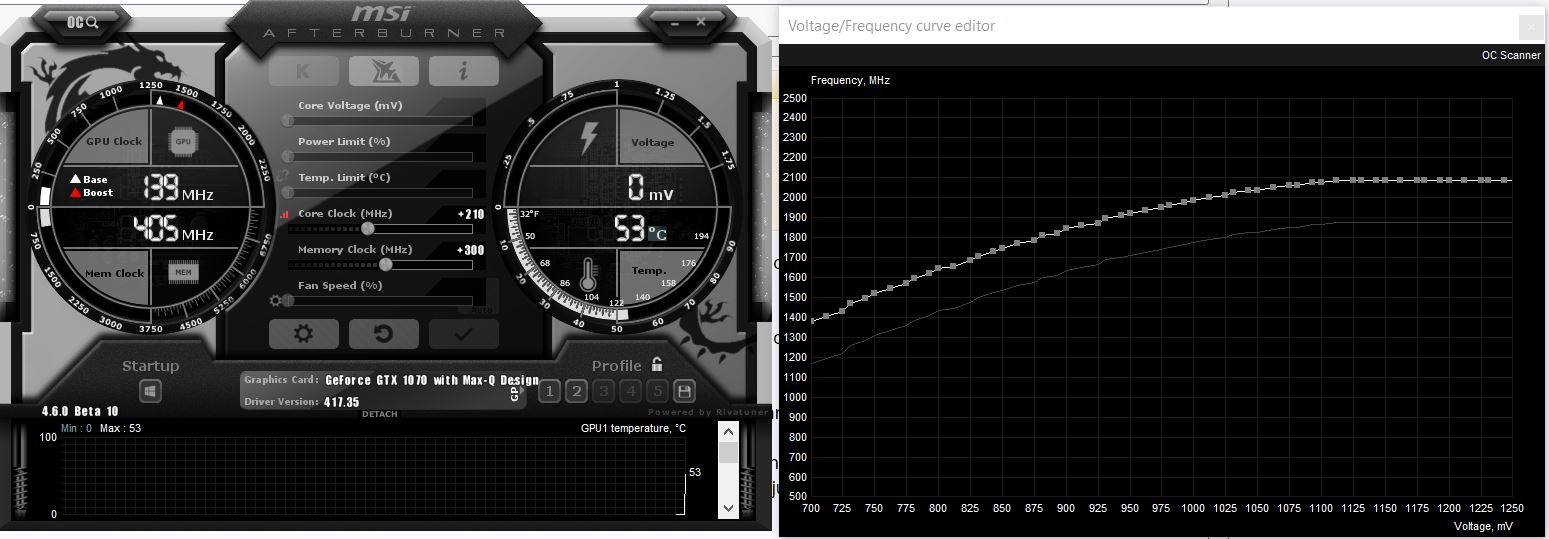Toggle temperature unit °C
This screenshot has height=539, width=1549.
pos(657,233)
